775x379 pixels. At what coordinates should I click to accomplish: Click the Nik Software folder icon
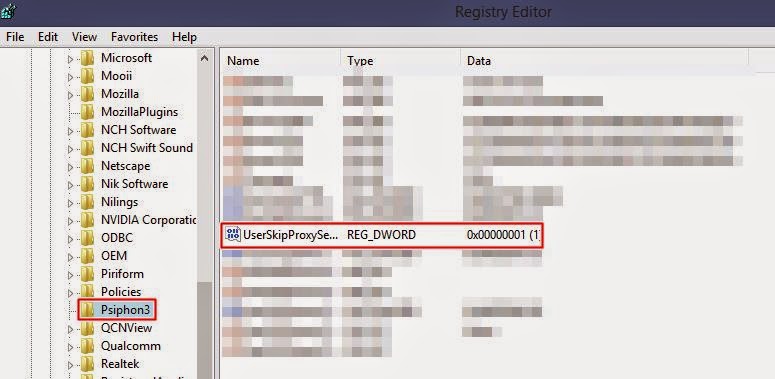tap(87, 184)
